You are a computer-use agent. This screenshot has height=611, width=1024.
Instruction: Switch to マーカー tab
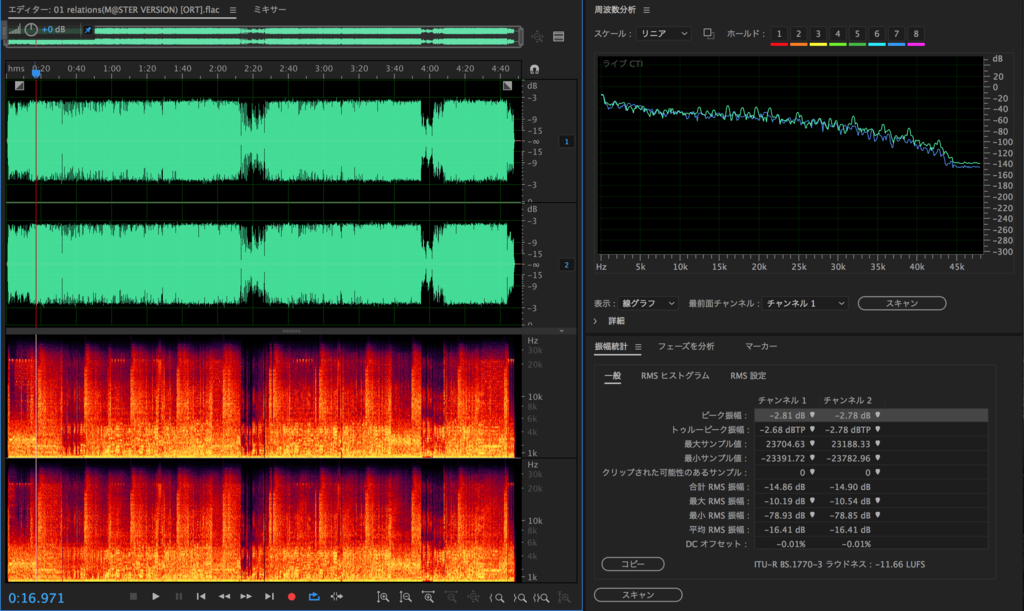click(x=761, y=347)
